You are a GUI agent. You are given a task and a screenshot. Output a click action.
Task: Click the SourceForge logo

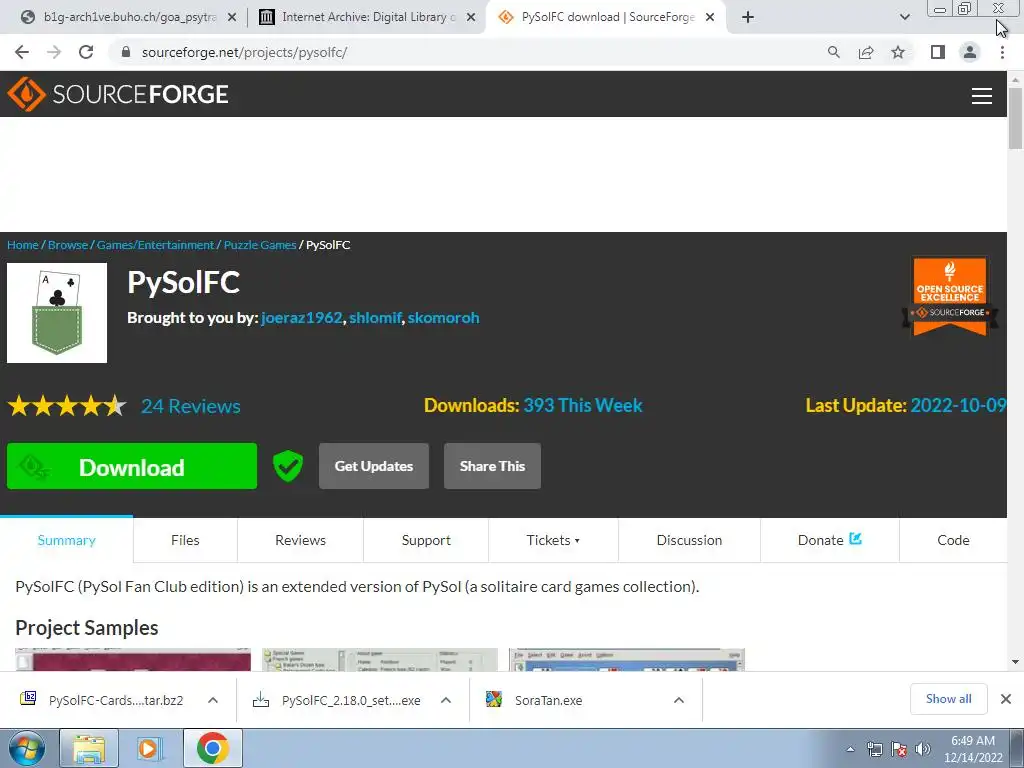[118, 94]
